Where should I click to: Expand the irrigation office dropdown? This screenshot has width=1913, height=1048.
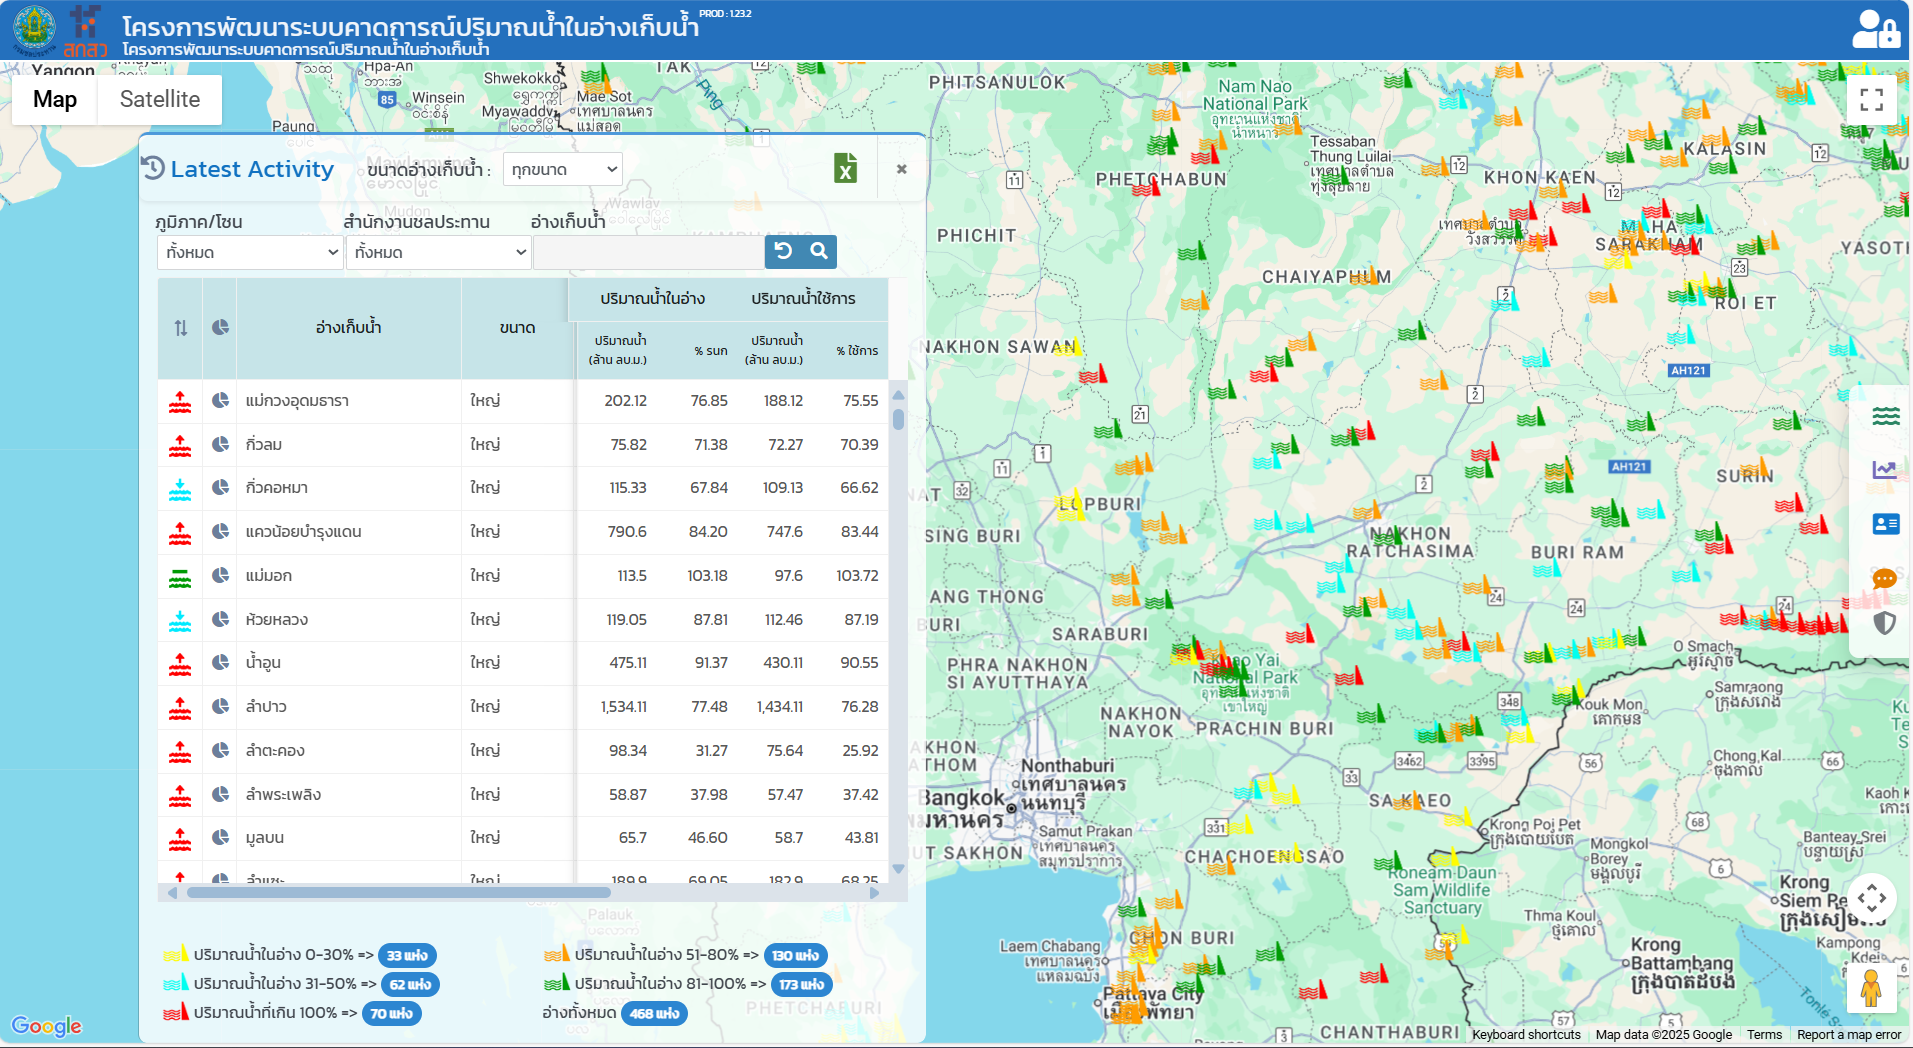coord(438,253)
